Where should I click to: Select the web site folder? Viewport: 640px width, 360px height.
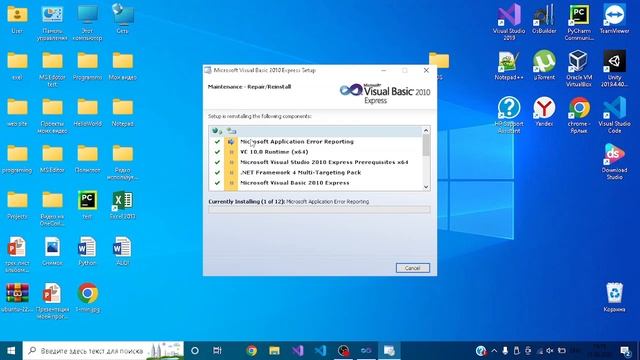click(x=17, y=111)
